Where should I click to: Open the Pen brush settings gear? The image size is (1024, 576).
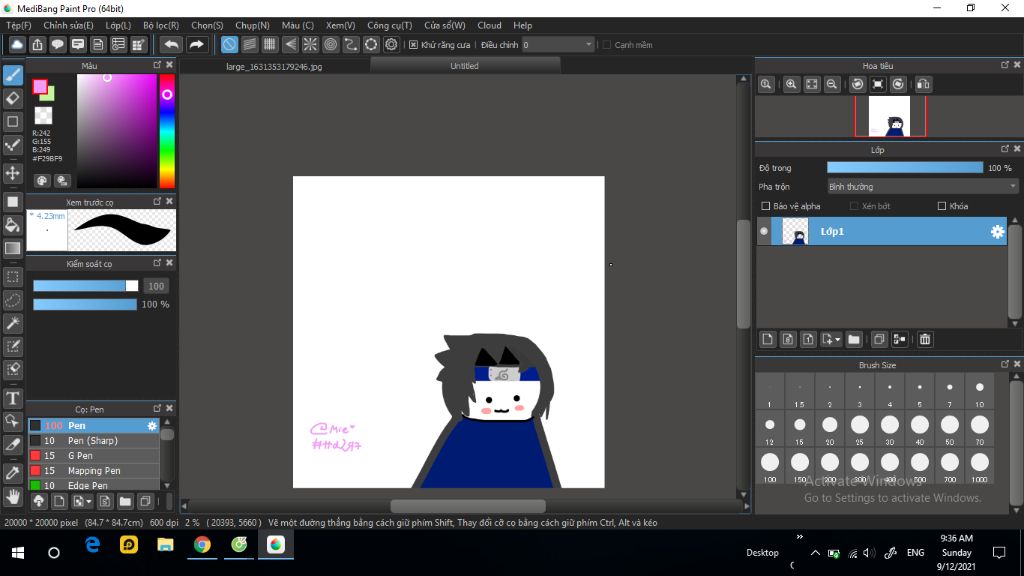tap(152, 425)
